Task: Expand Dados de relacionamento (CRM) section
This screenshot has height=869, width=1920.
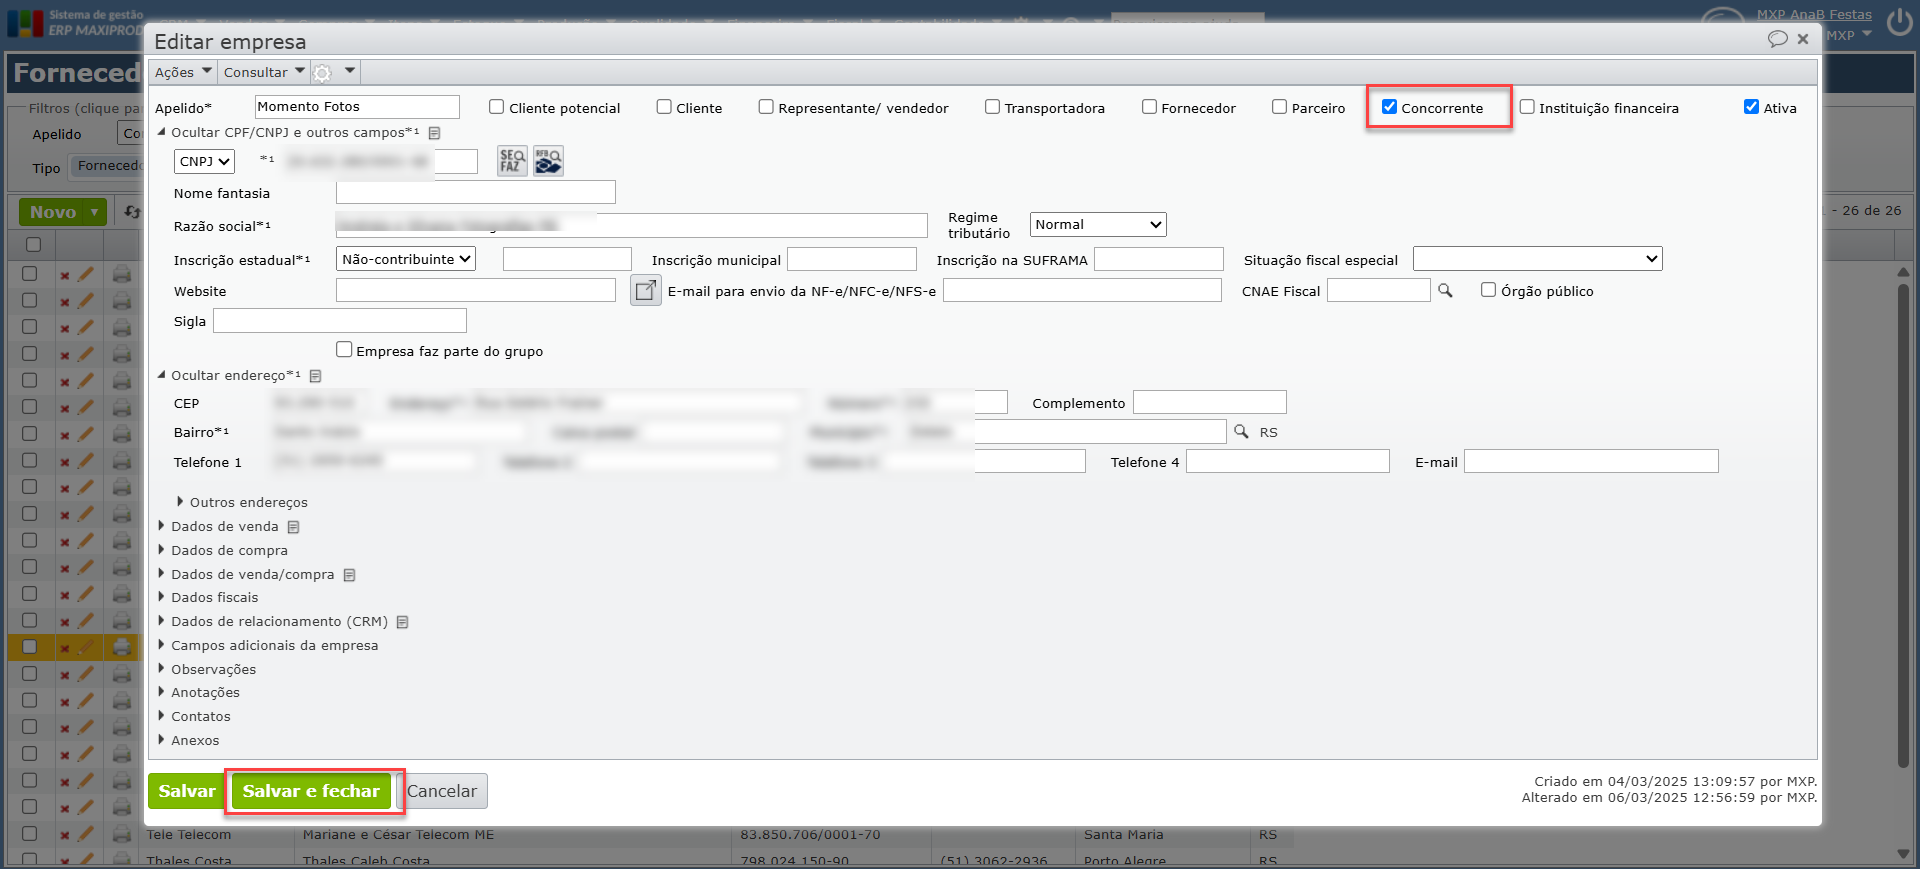Action: (161, 621)
